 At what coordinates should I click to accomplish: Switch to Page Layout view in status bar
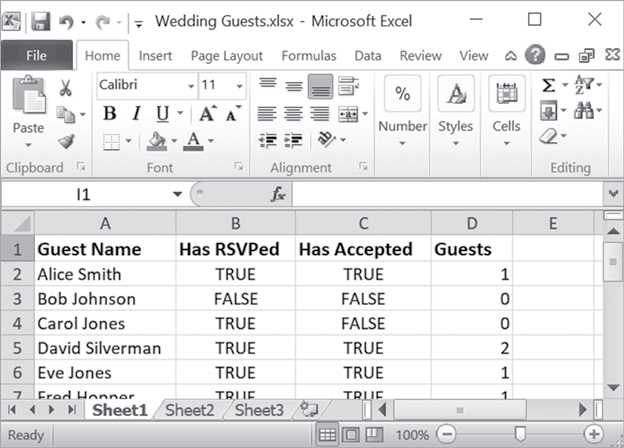(x=350, y=434)
